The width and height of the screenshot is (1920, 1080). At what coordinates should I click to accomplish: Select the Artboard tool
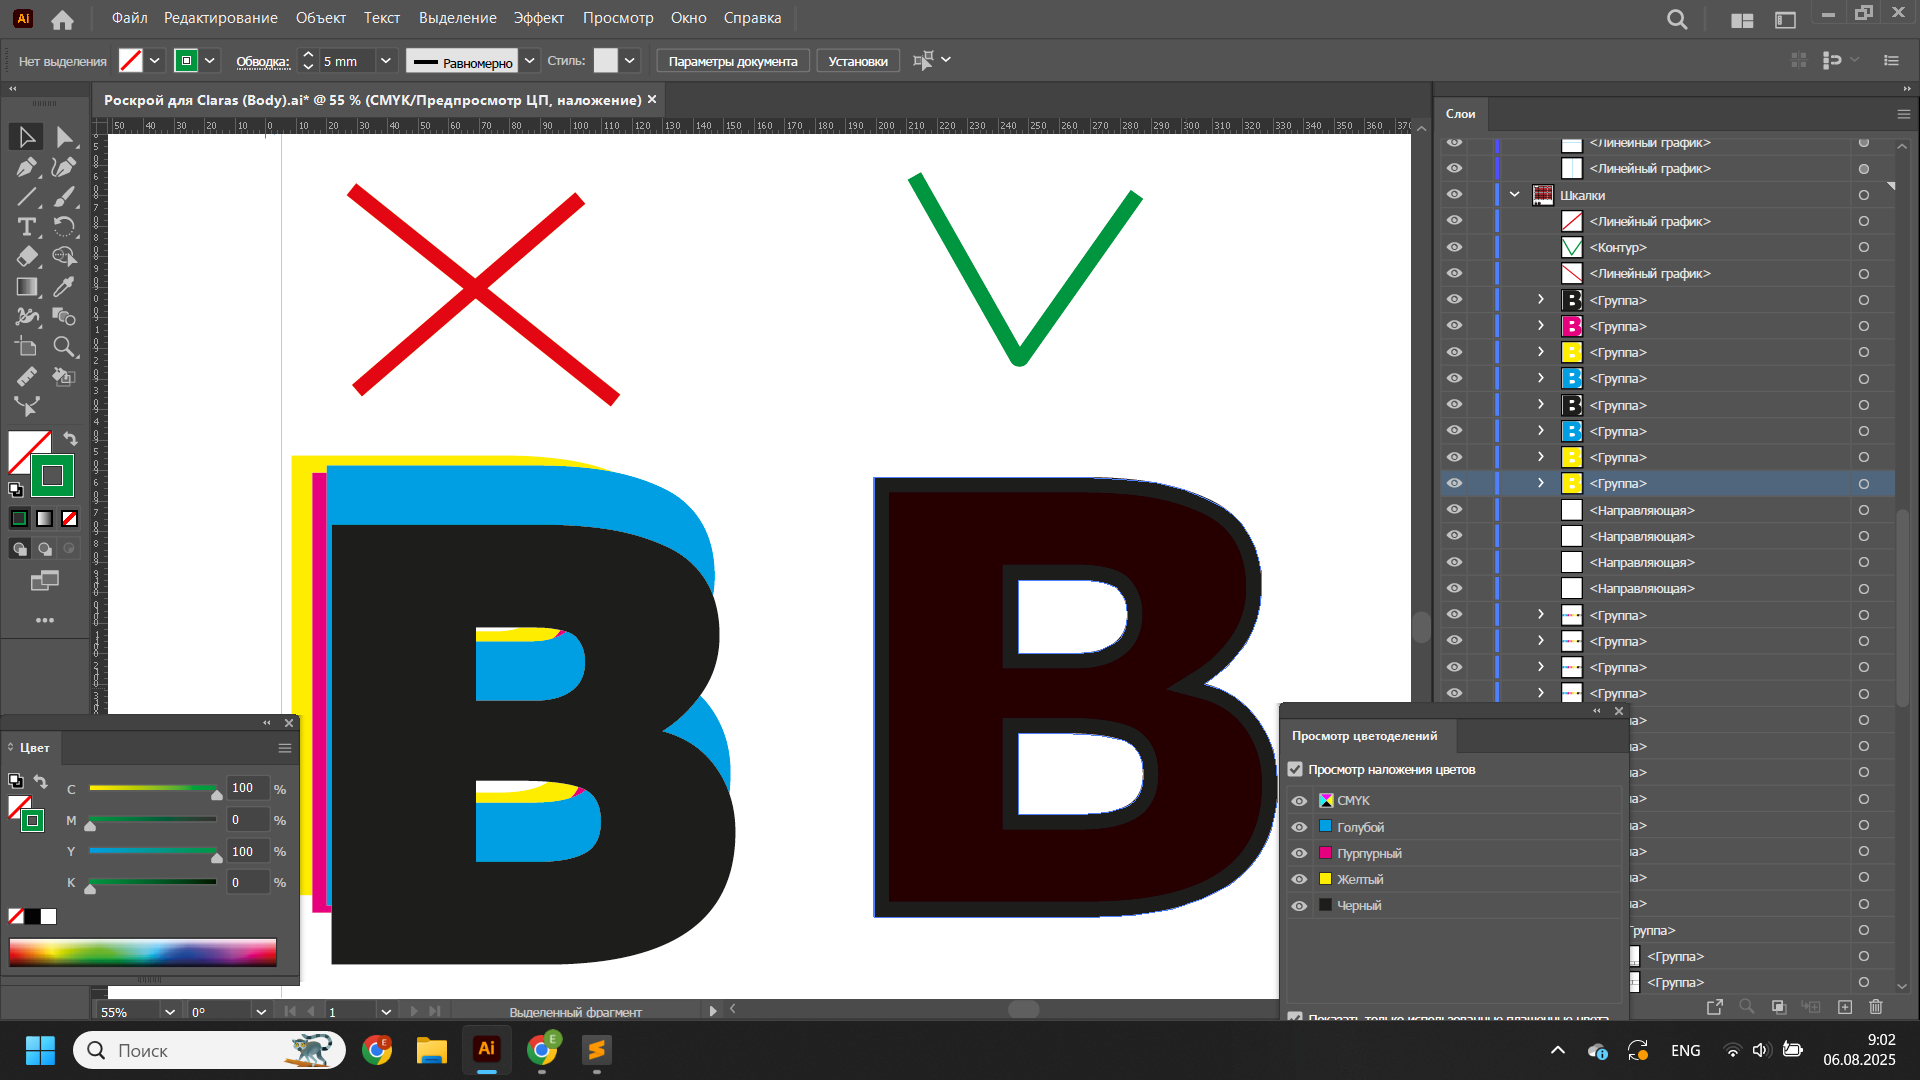click(x=27, y=347)
